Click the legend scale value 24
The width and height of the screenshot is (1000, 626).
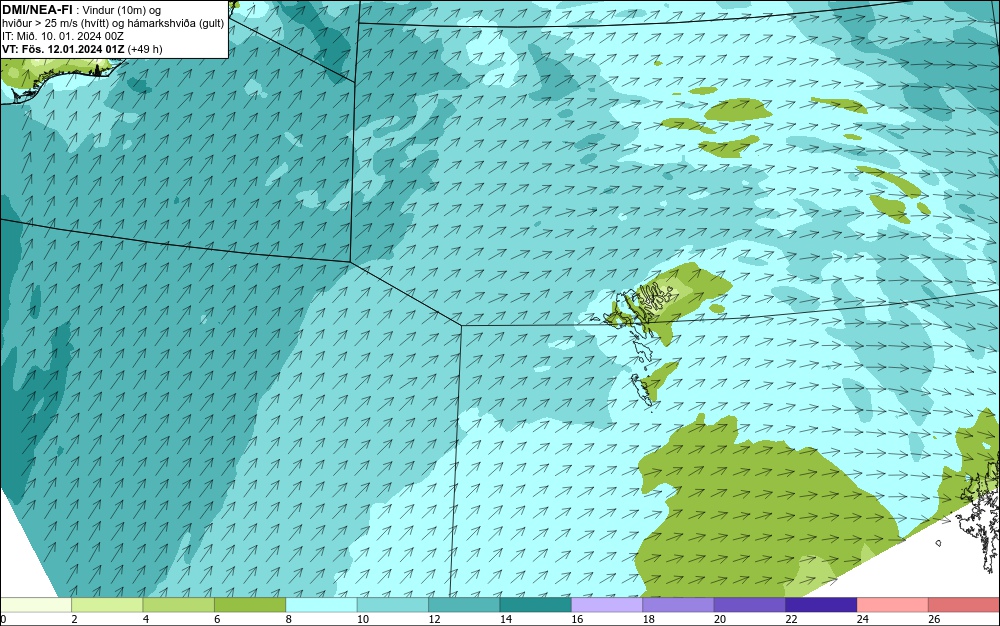tap(863, 619)
